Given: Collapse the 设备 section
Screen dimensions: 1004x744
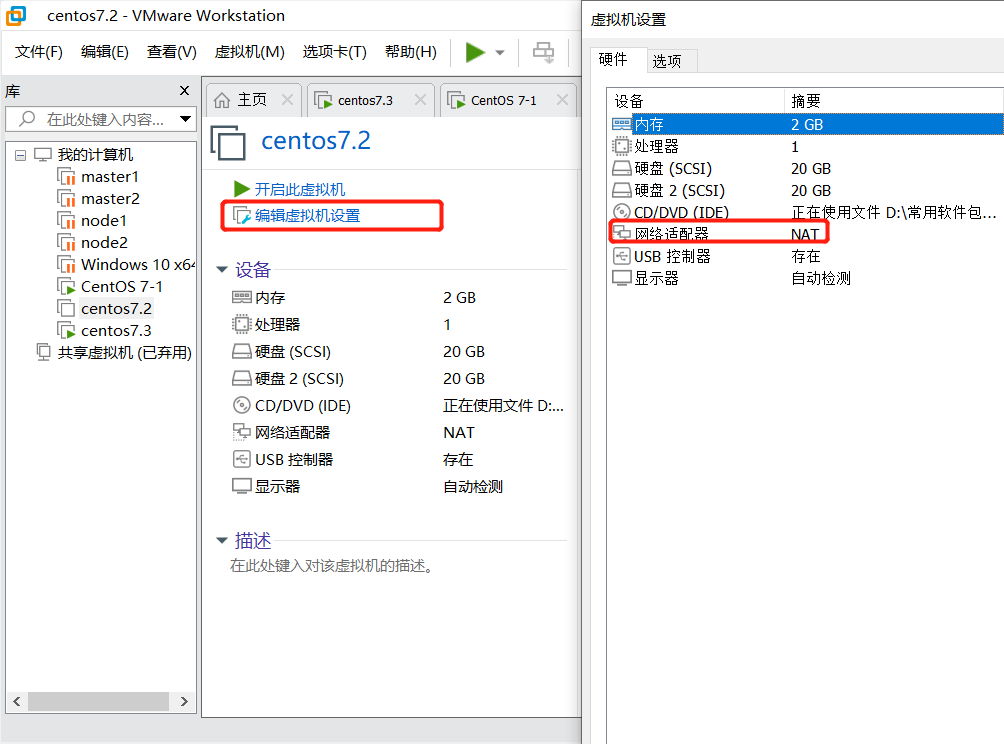Looking at the screenshot, I should [222, 270].
